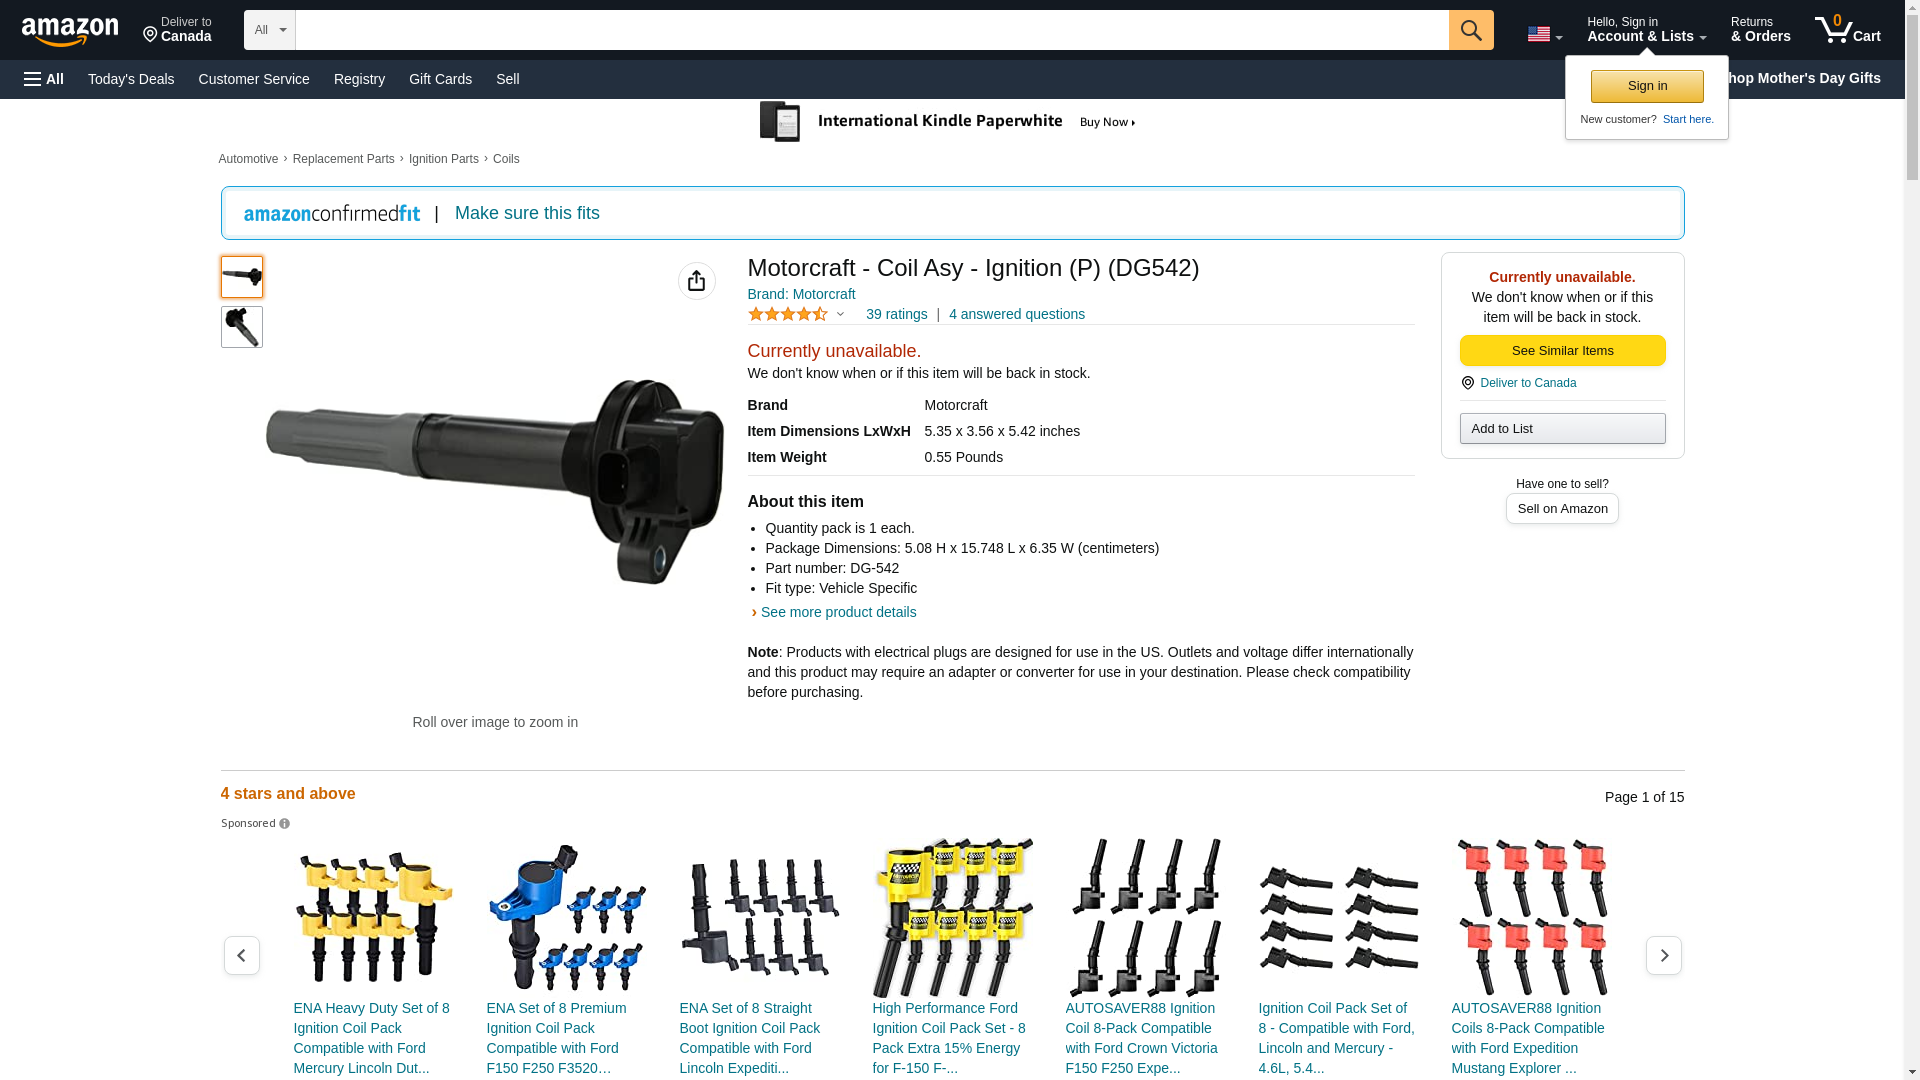Go to next carousel page arrow
Screen dimensions: 1920x1080
[x=1664, y=956]
